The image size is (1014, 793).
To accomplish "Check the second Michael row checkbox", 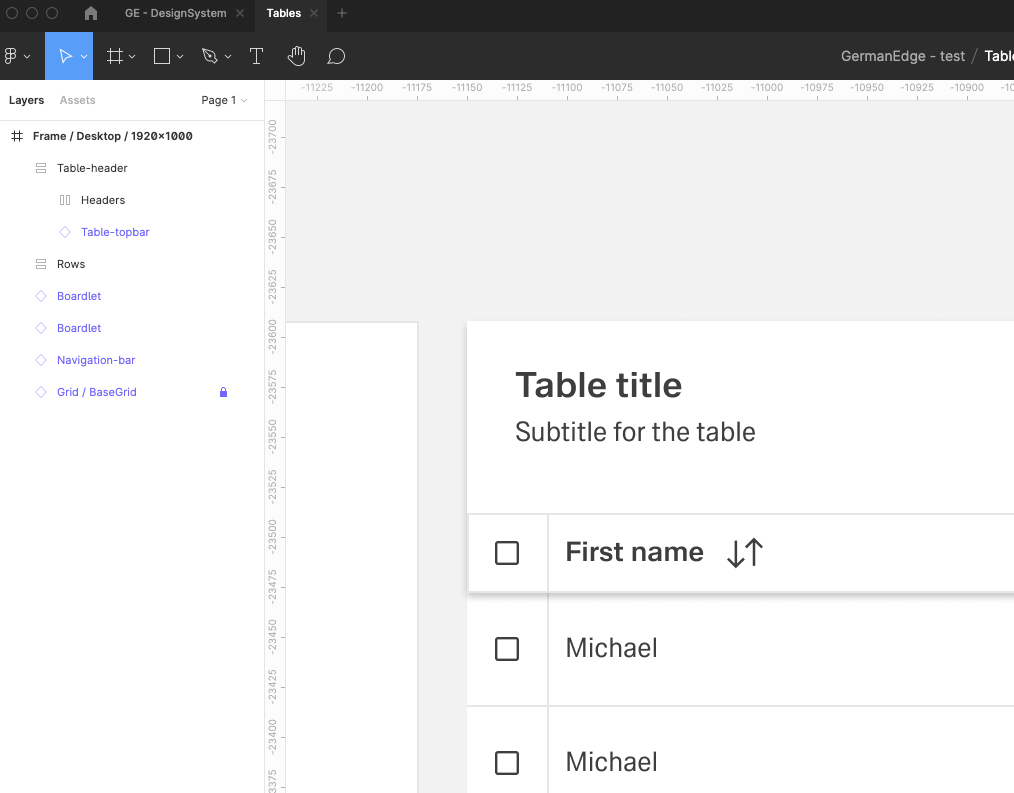I will [507, 763].
